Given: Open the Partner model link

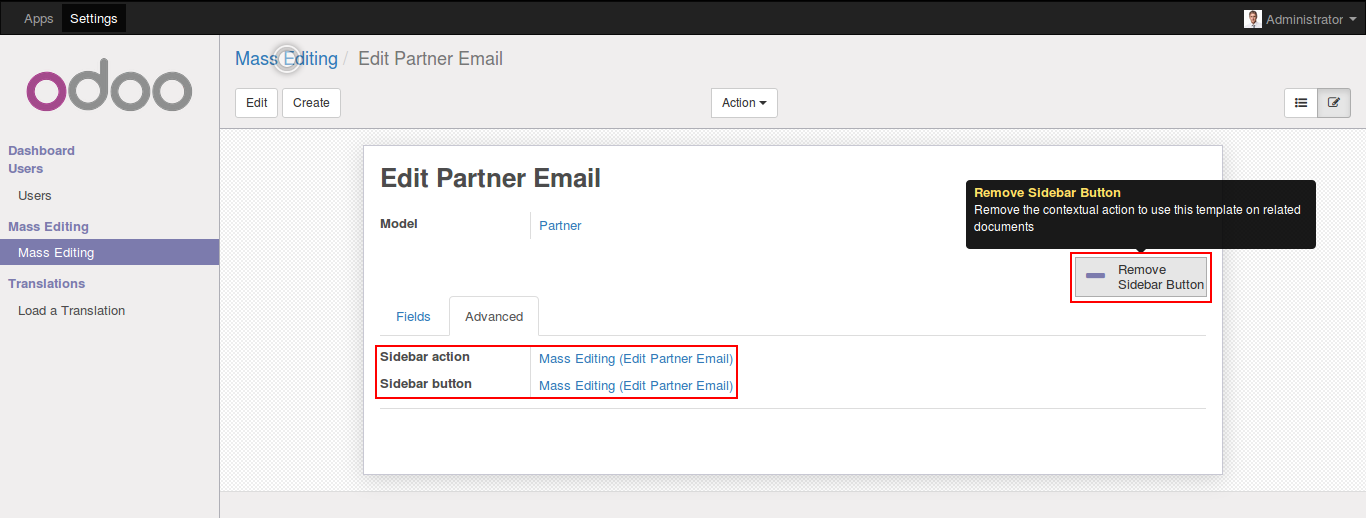Looking at the screenshot, I should (x=560, y=226).
